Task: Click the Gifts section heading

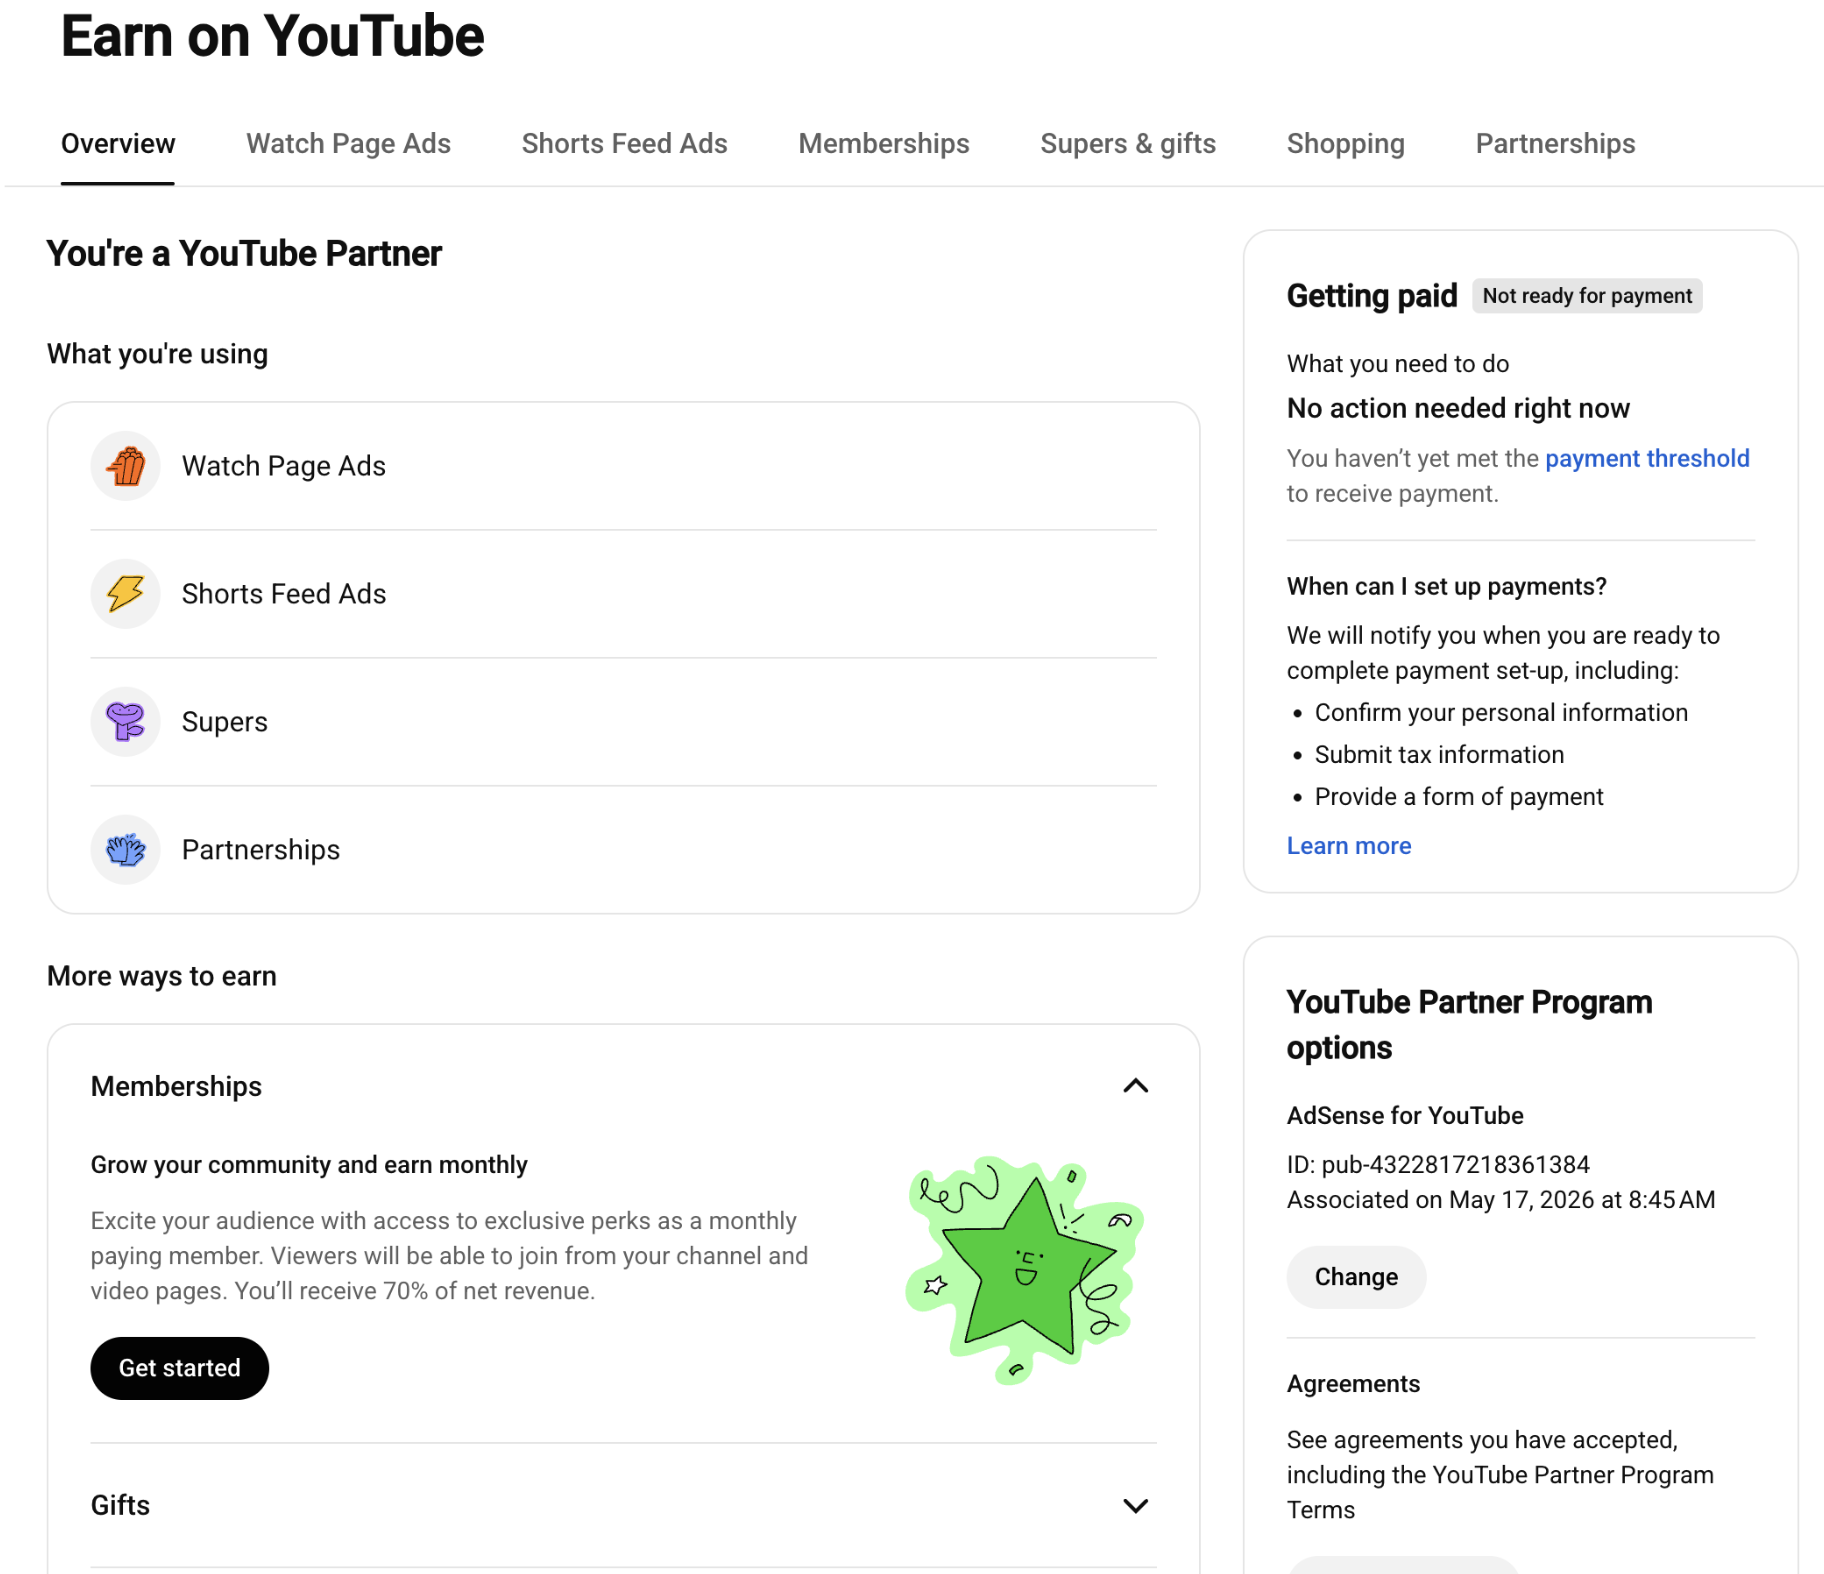Action: click(x=121, y=1506)
